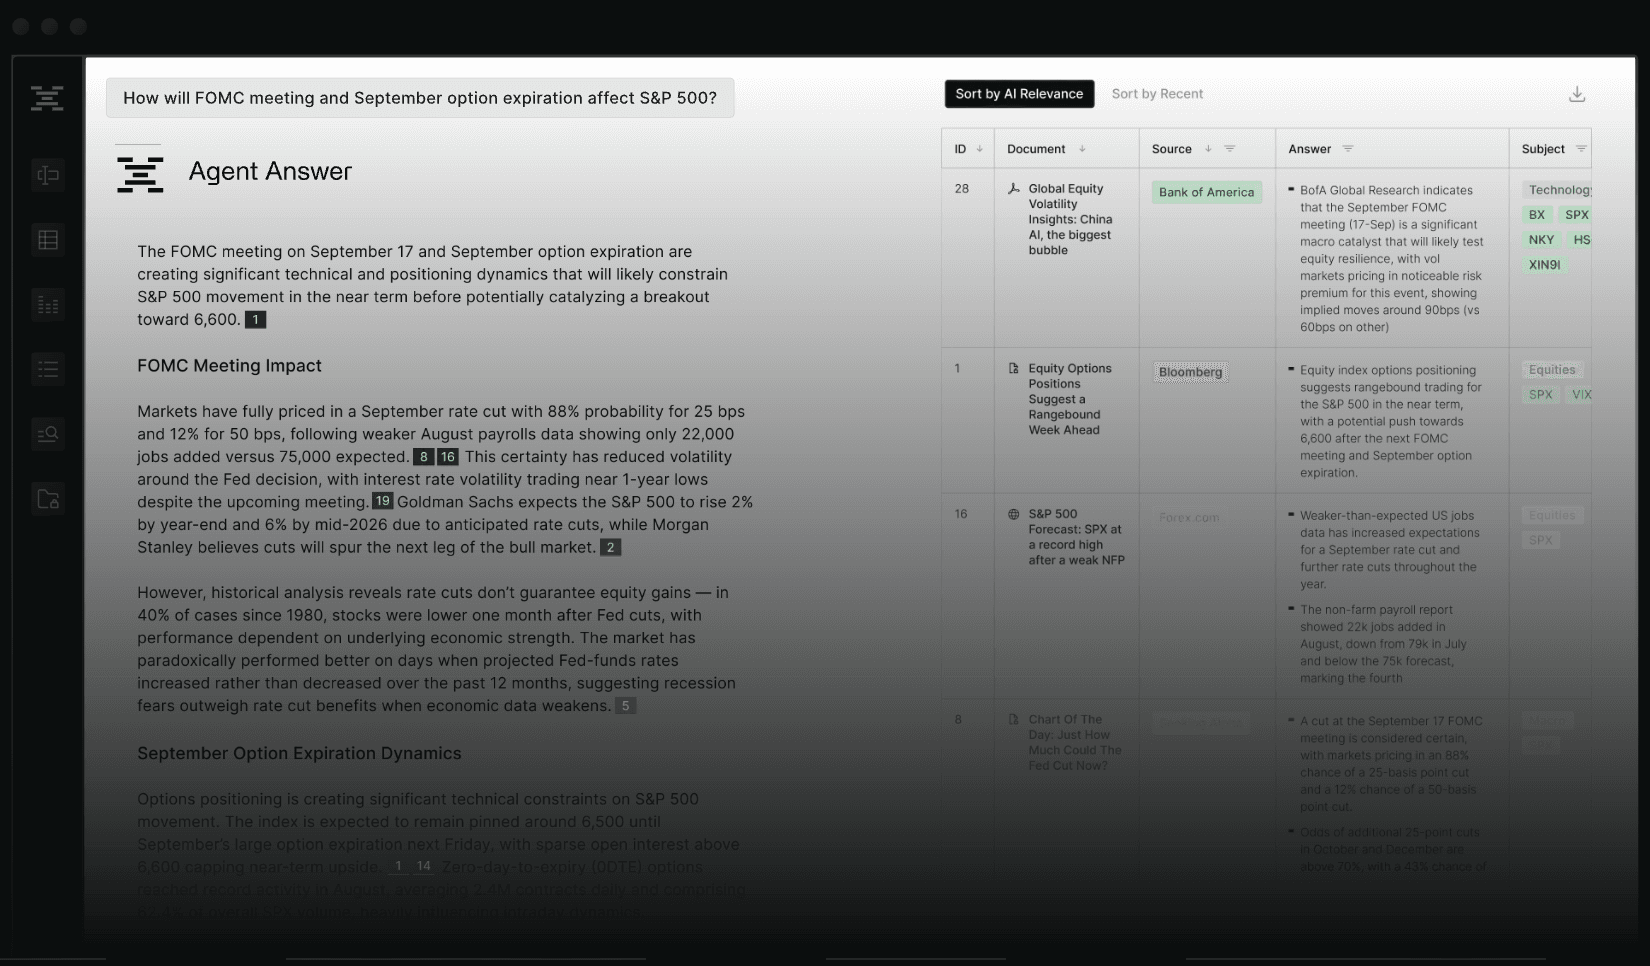Select the Technology subject tag
The width and height of the screenshot is (1650, 966).
coord(1557,190)
